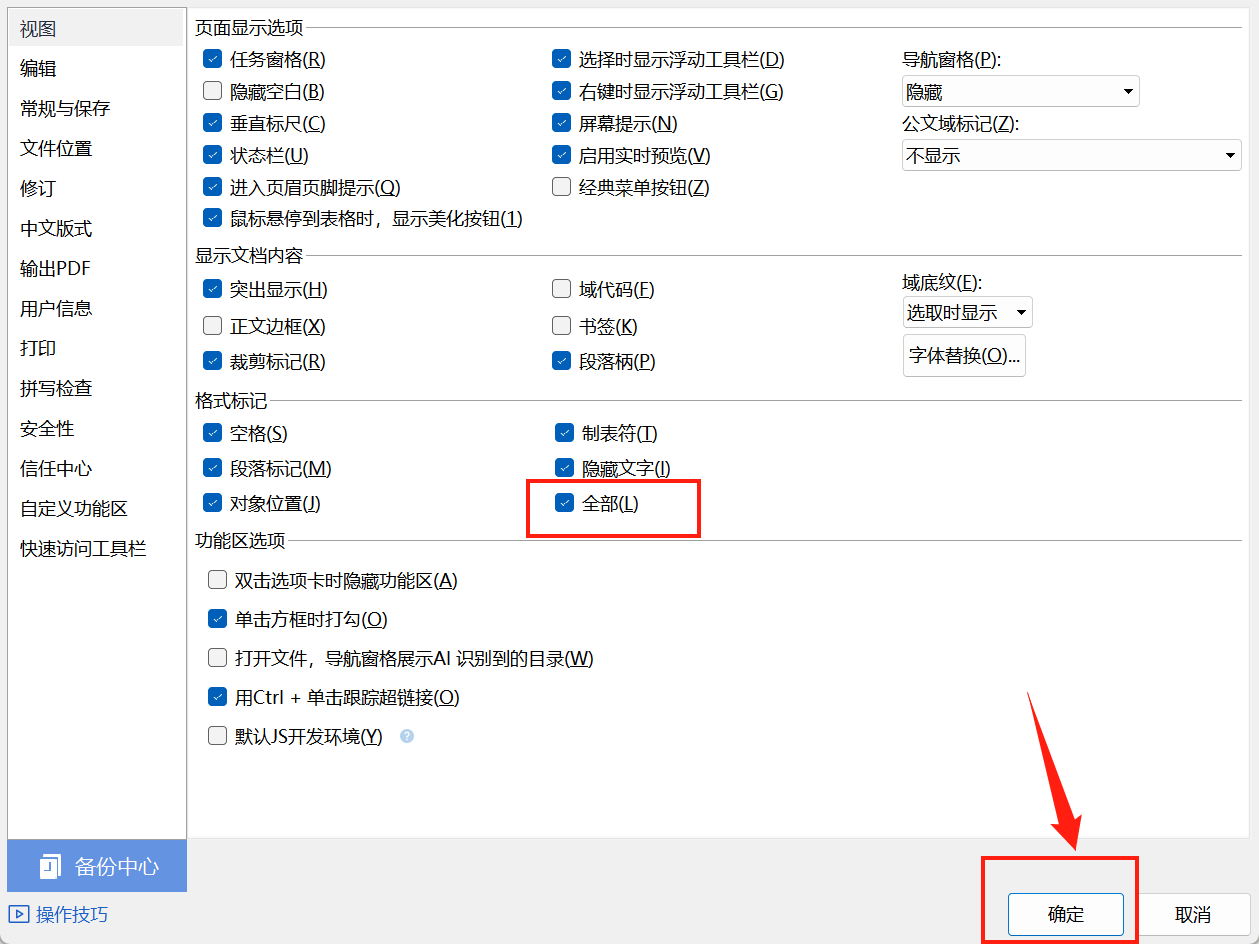Confirm settings with the 确定 button

pyautogui.click(x=1065, y=914)
